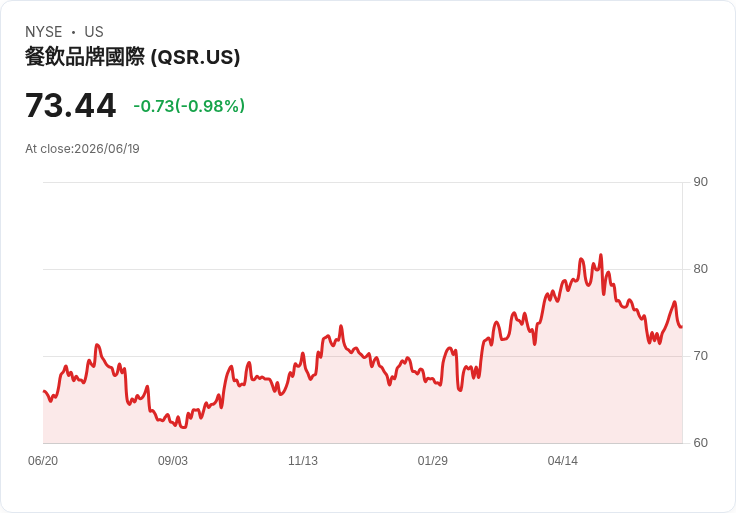Click the At close 2026/06/19 timestamp

click(82, 149)
